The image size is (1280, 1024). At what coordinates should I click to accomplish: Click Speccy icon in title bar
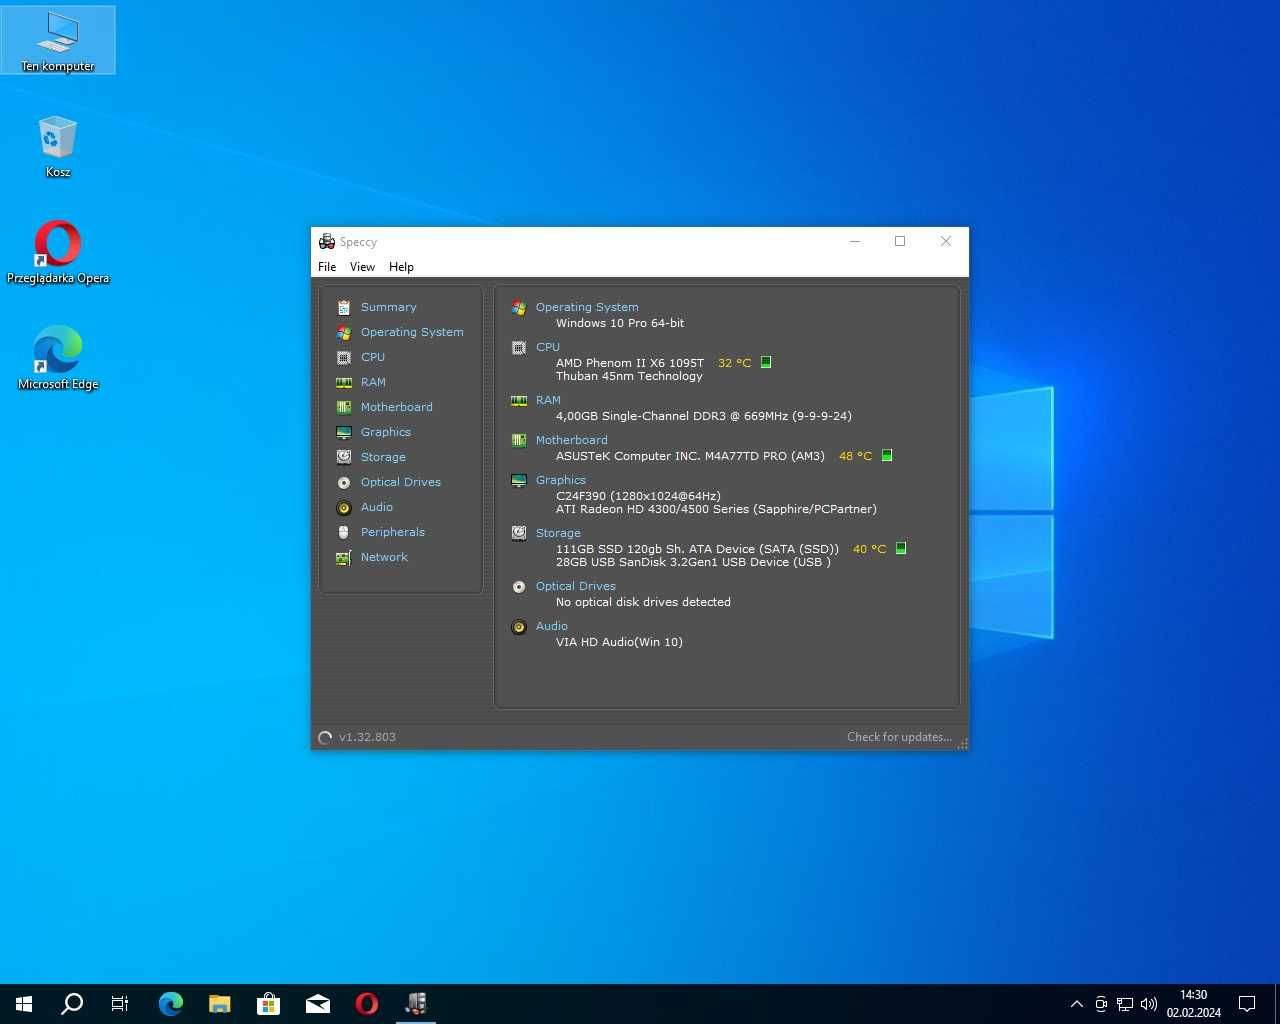(x=327, y=241)
